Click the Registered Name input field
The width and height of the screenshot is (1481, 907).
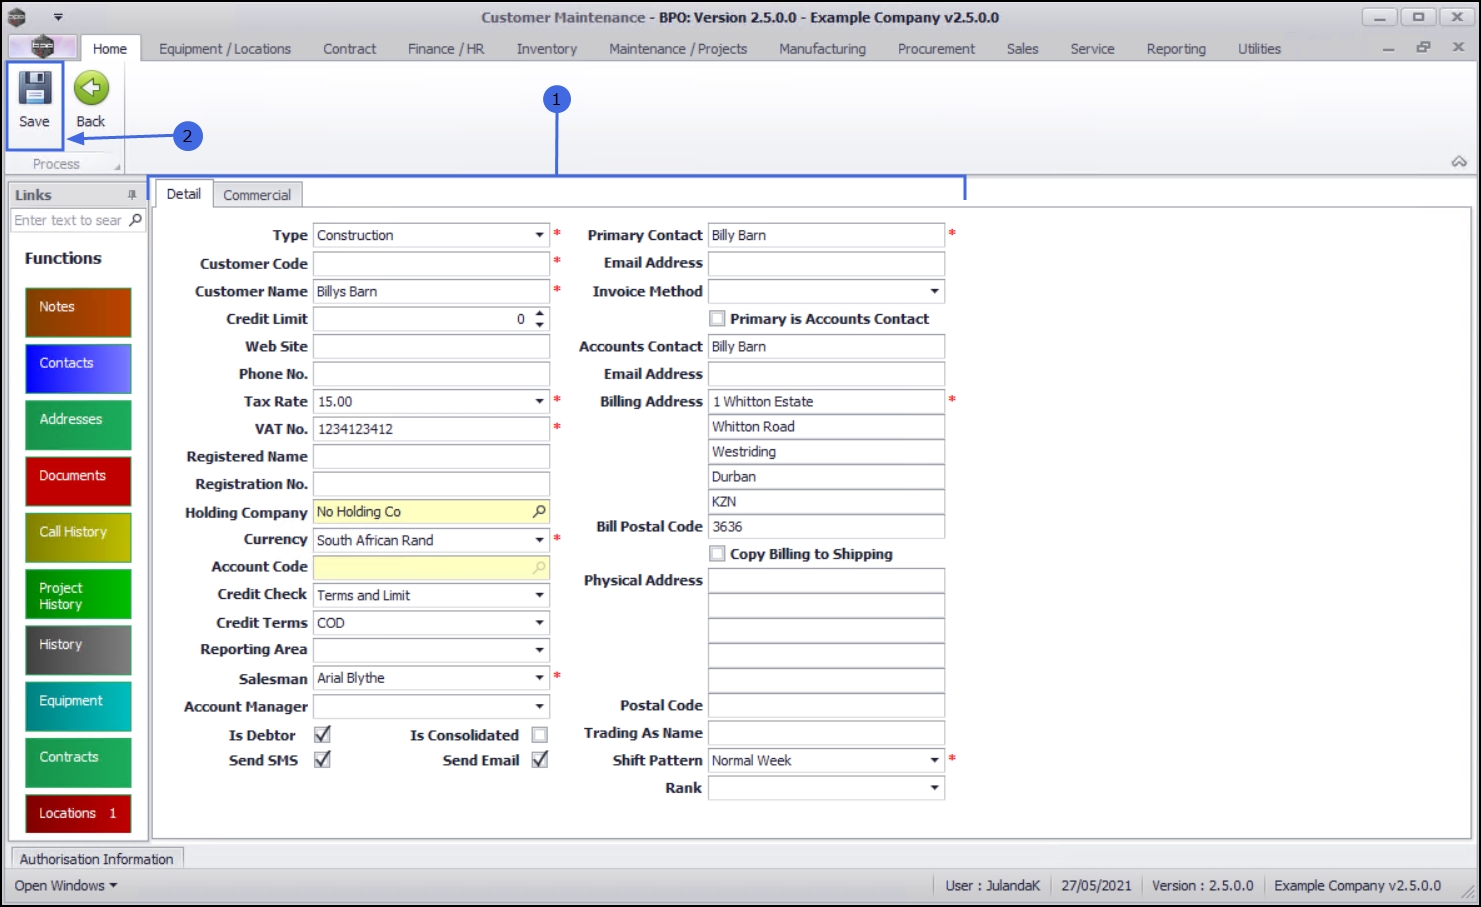(431, 457)
